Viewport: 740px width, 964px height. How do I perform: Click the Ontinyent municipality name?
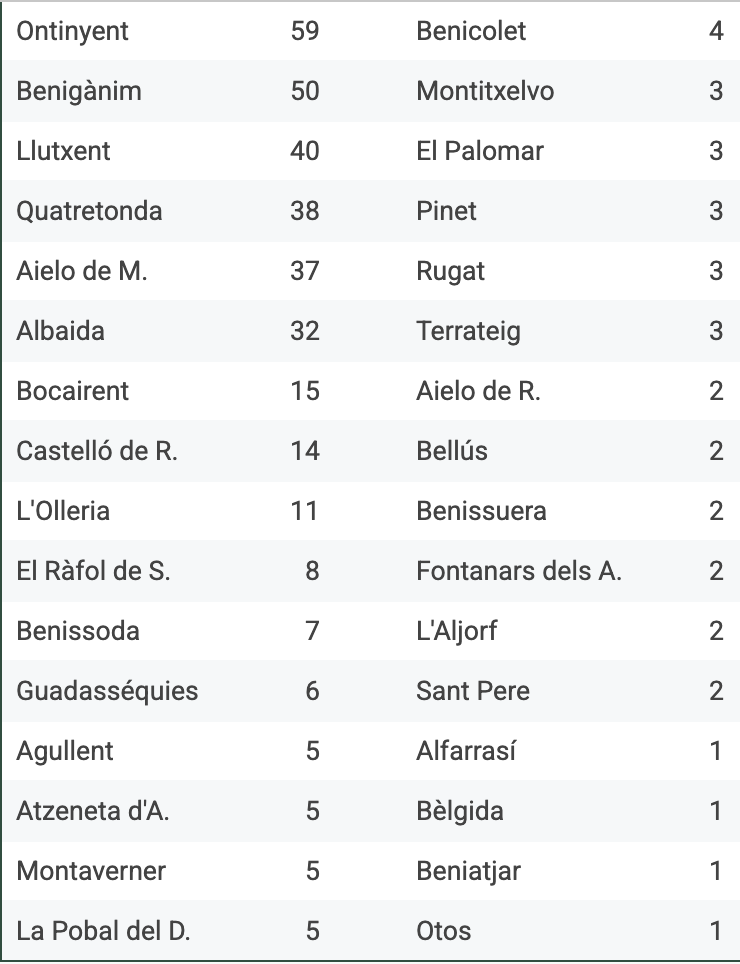[x=73, y=31]
